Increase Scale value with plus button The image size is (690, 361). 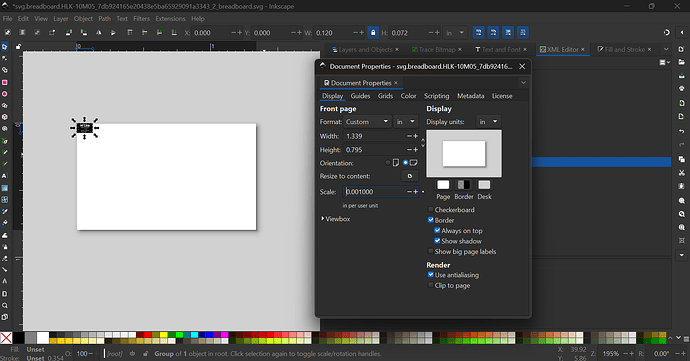point(415,192)
